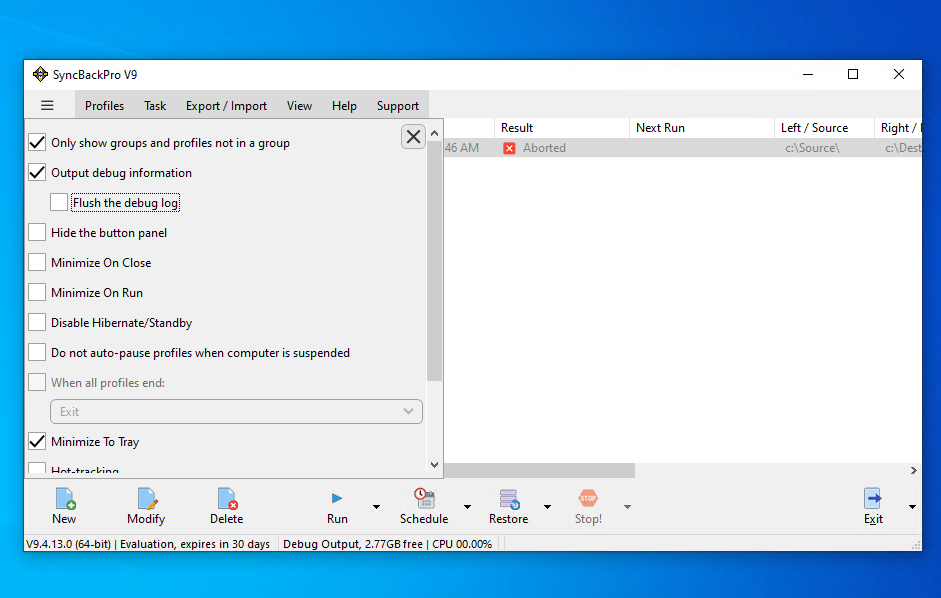941x598 pixels.
Task: Click the red Aborted result icon
Action: point(509,148)
